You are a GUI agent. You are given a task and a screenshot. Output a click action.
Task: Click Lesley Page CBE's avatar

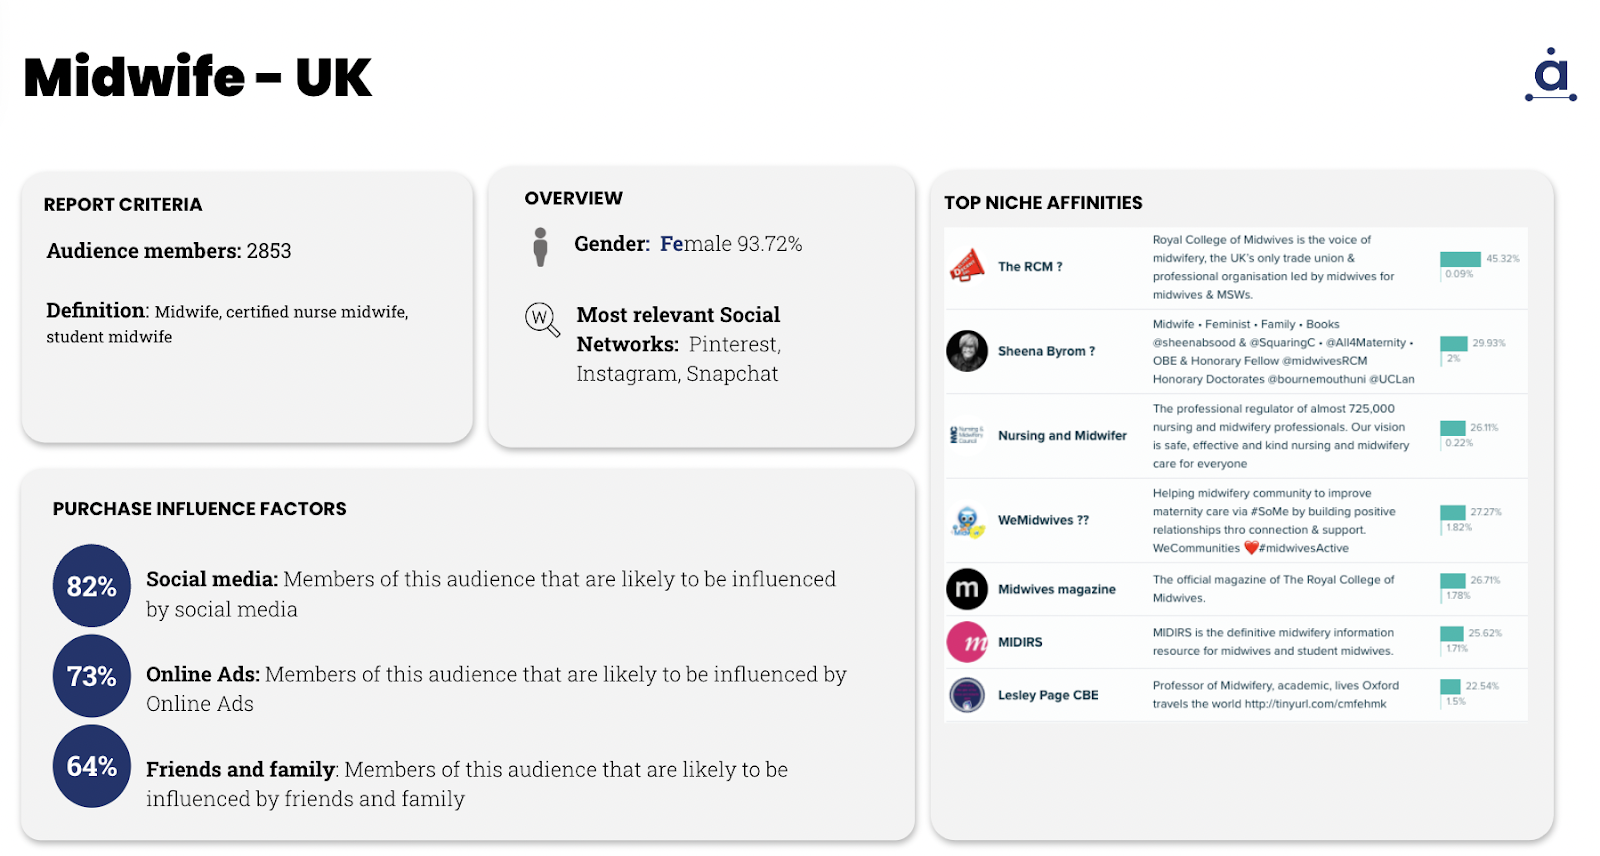click(x=967, y=695)
